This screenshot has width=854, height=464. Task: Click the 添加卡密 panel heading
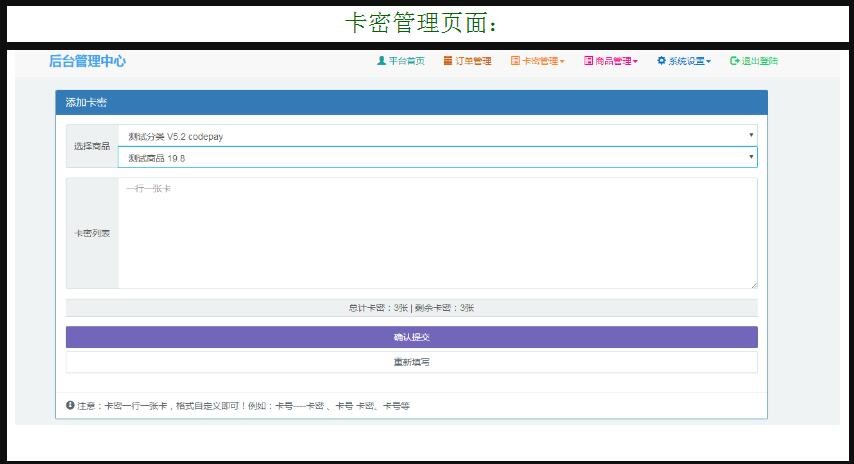pyautogui.click(x=86, y=102)
